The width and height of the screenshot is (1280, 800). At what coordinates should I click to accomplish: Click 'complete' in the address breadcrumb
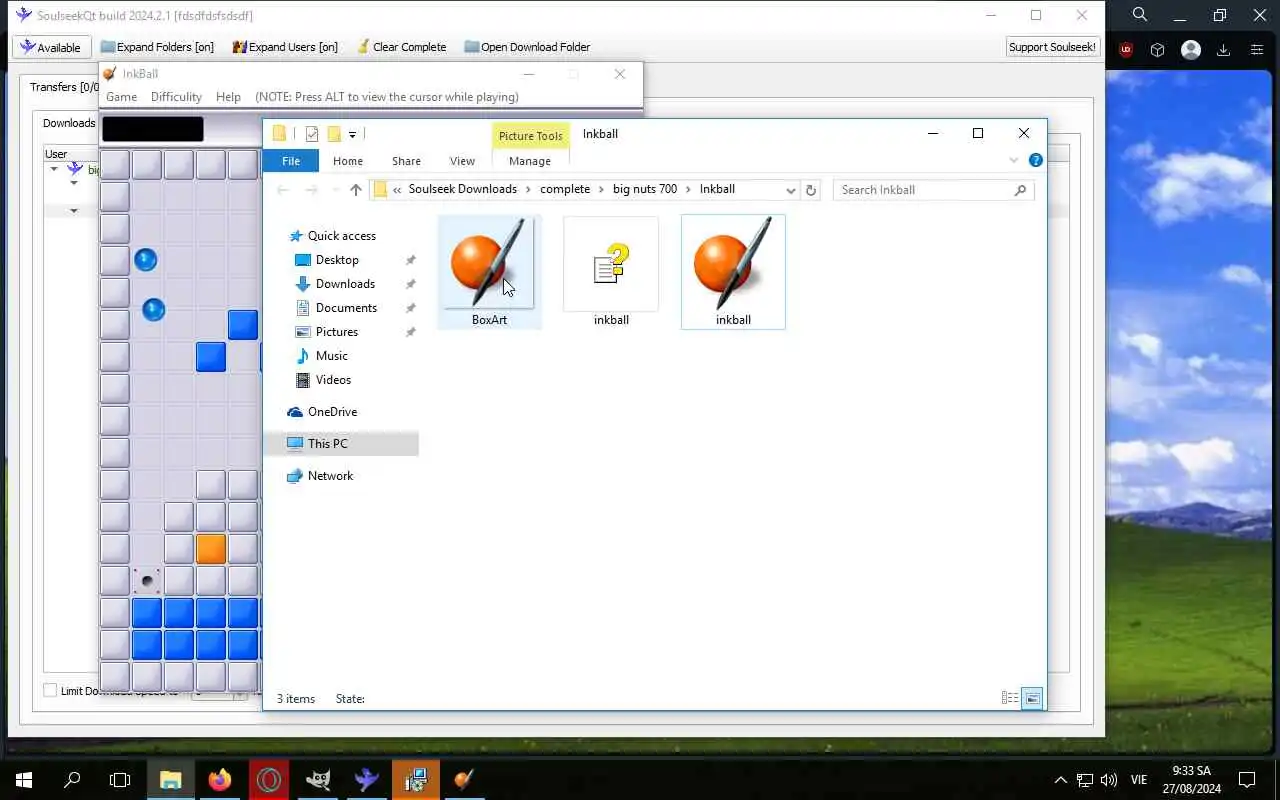click(565, 189)
